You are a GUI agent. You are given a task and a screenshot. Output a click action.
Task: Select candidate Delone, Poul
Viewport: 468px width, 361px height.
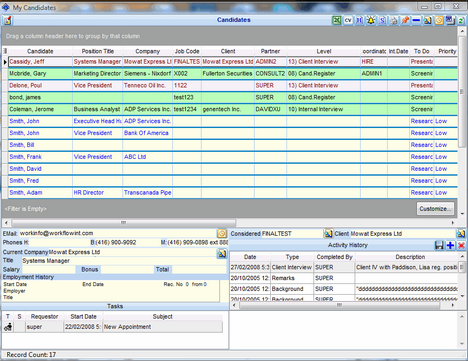(x=26, y=86)
